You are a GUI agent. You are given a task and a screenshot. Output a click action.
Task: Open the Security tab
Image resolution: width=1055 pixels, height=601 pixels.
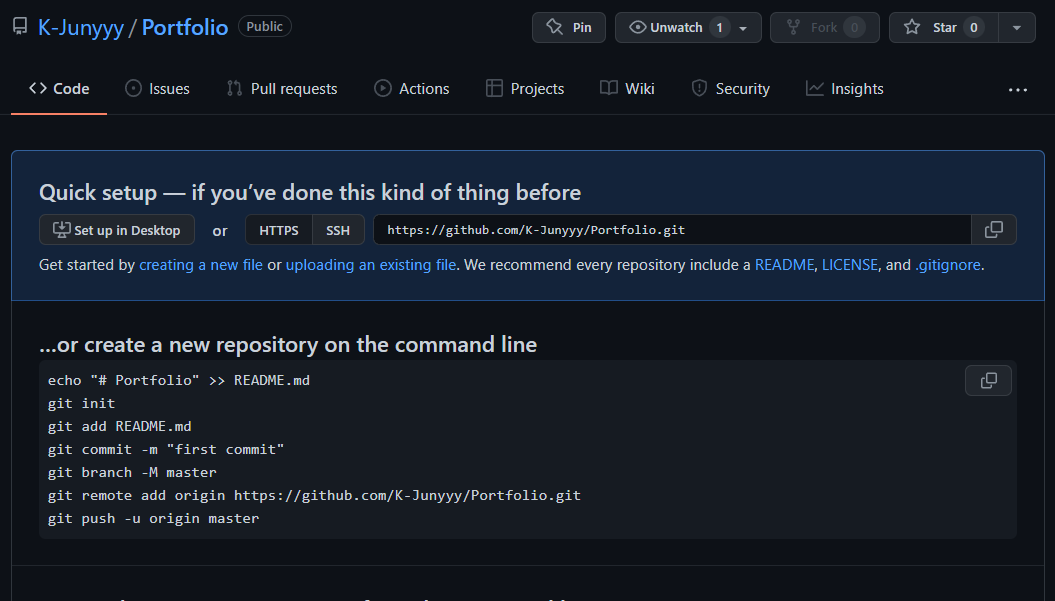click(x=730, y=89)
